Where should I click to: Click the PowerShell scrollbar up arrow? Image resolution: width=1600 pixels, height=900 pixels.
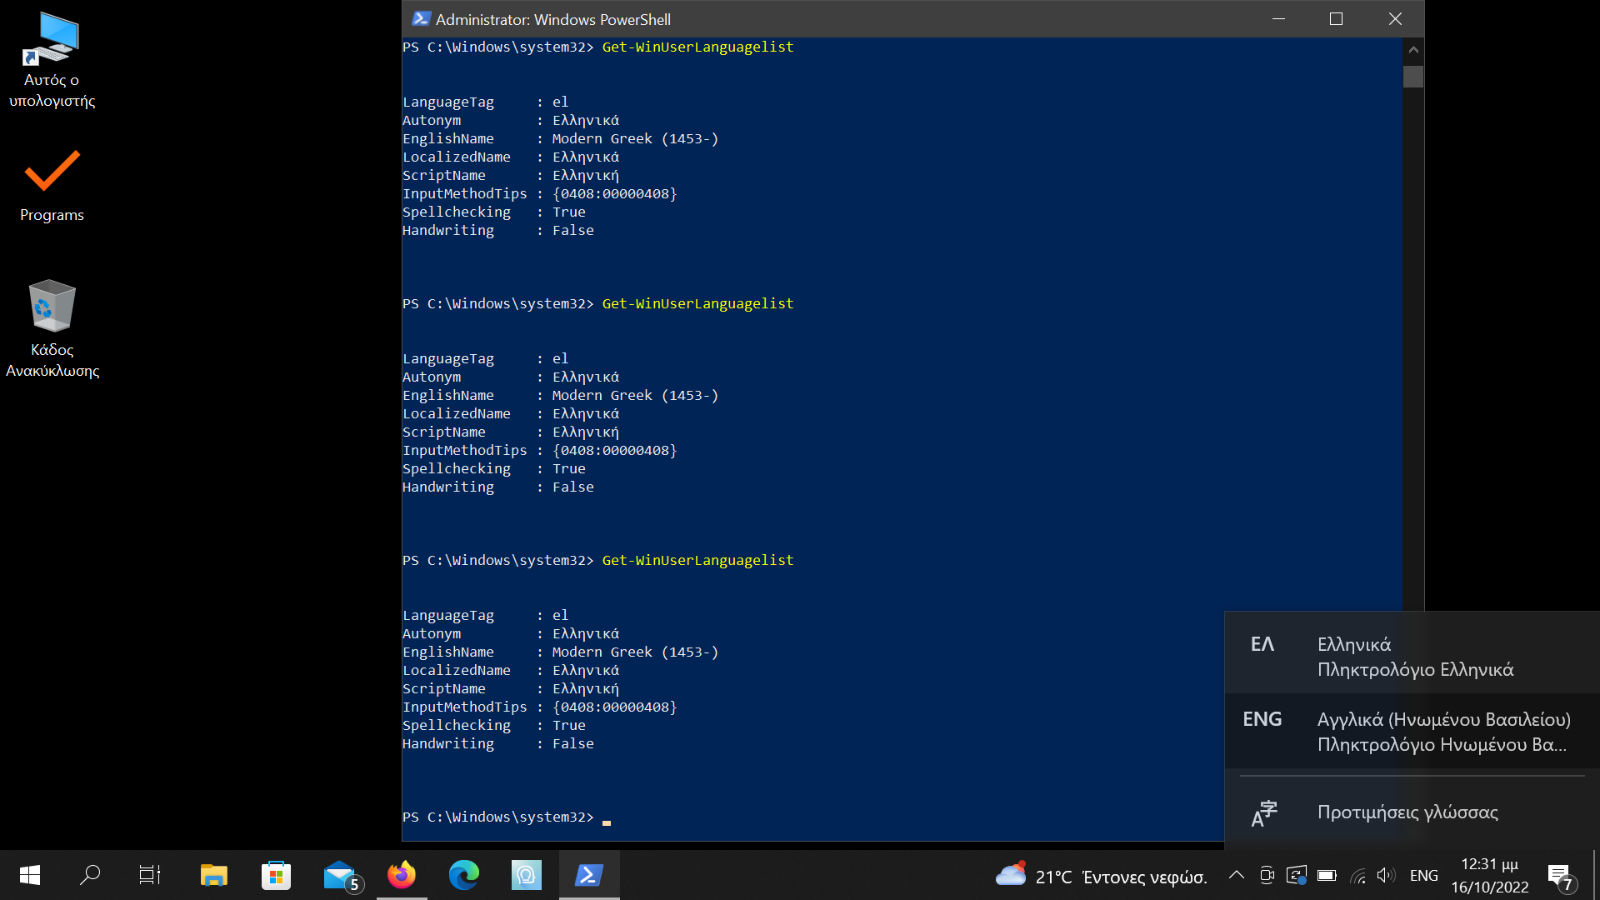pos(1413,49)
